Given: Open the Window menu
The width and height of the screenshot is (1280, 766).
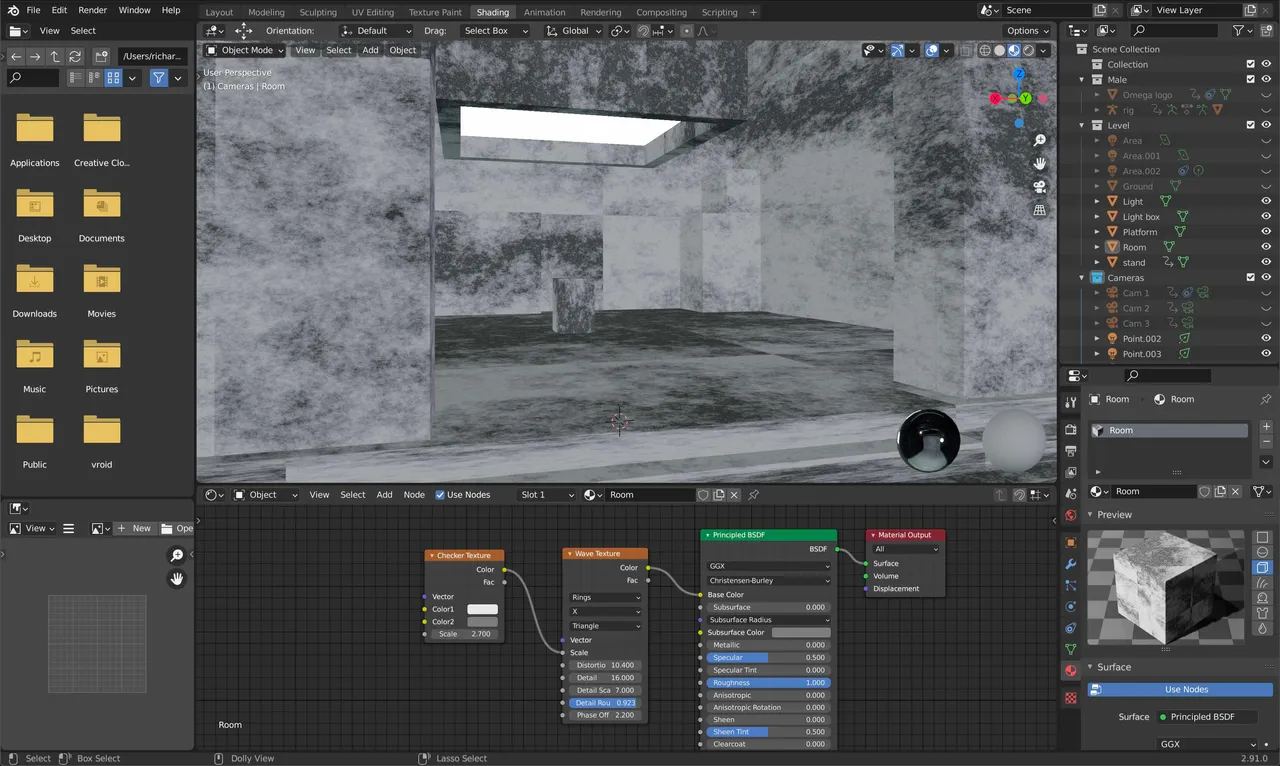Looking at the screenshot, I should click(x=134, y=10).
